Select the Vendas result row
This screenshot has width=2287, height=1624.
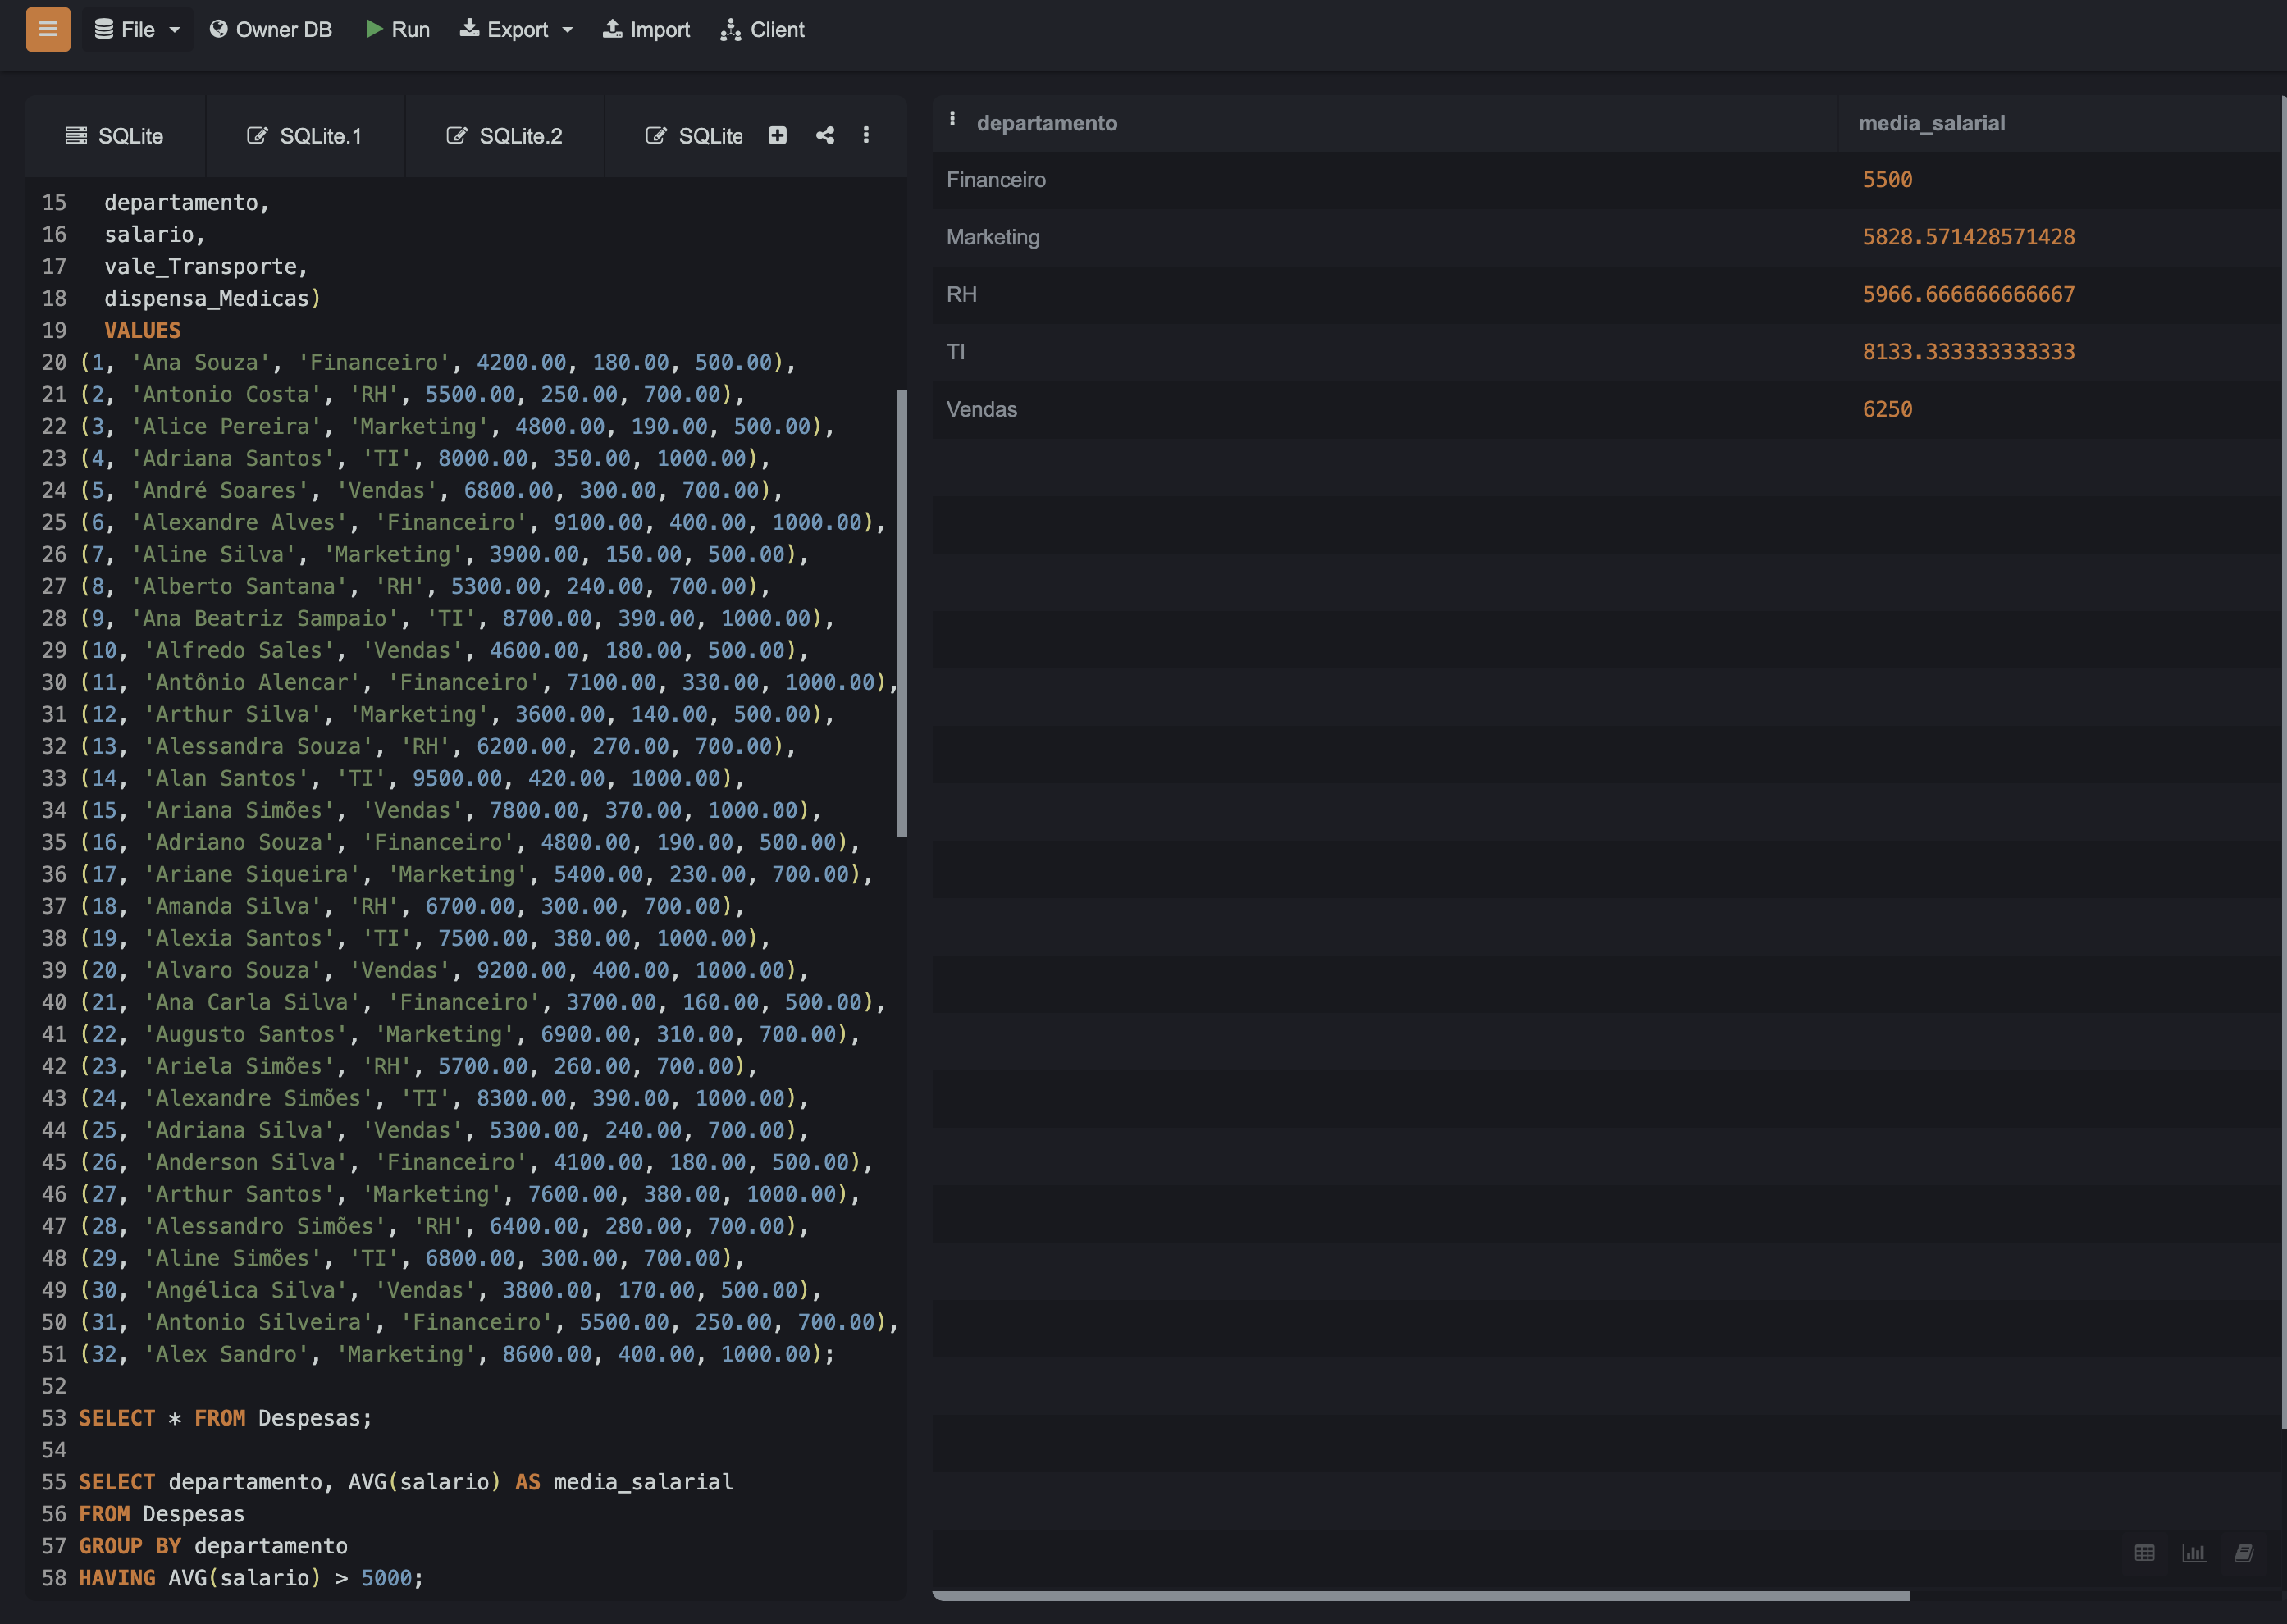(1606, 409)
